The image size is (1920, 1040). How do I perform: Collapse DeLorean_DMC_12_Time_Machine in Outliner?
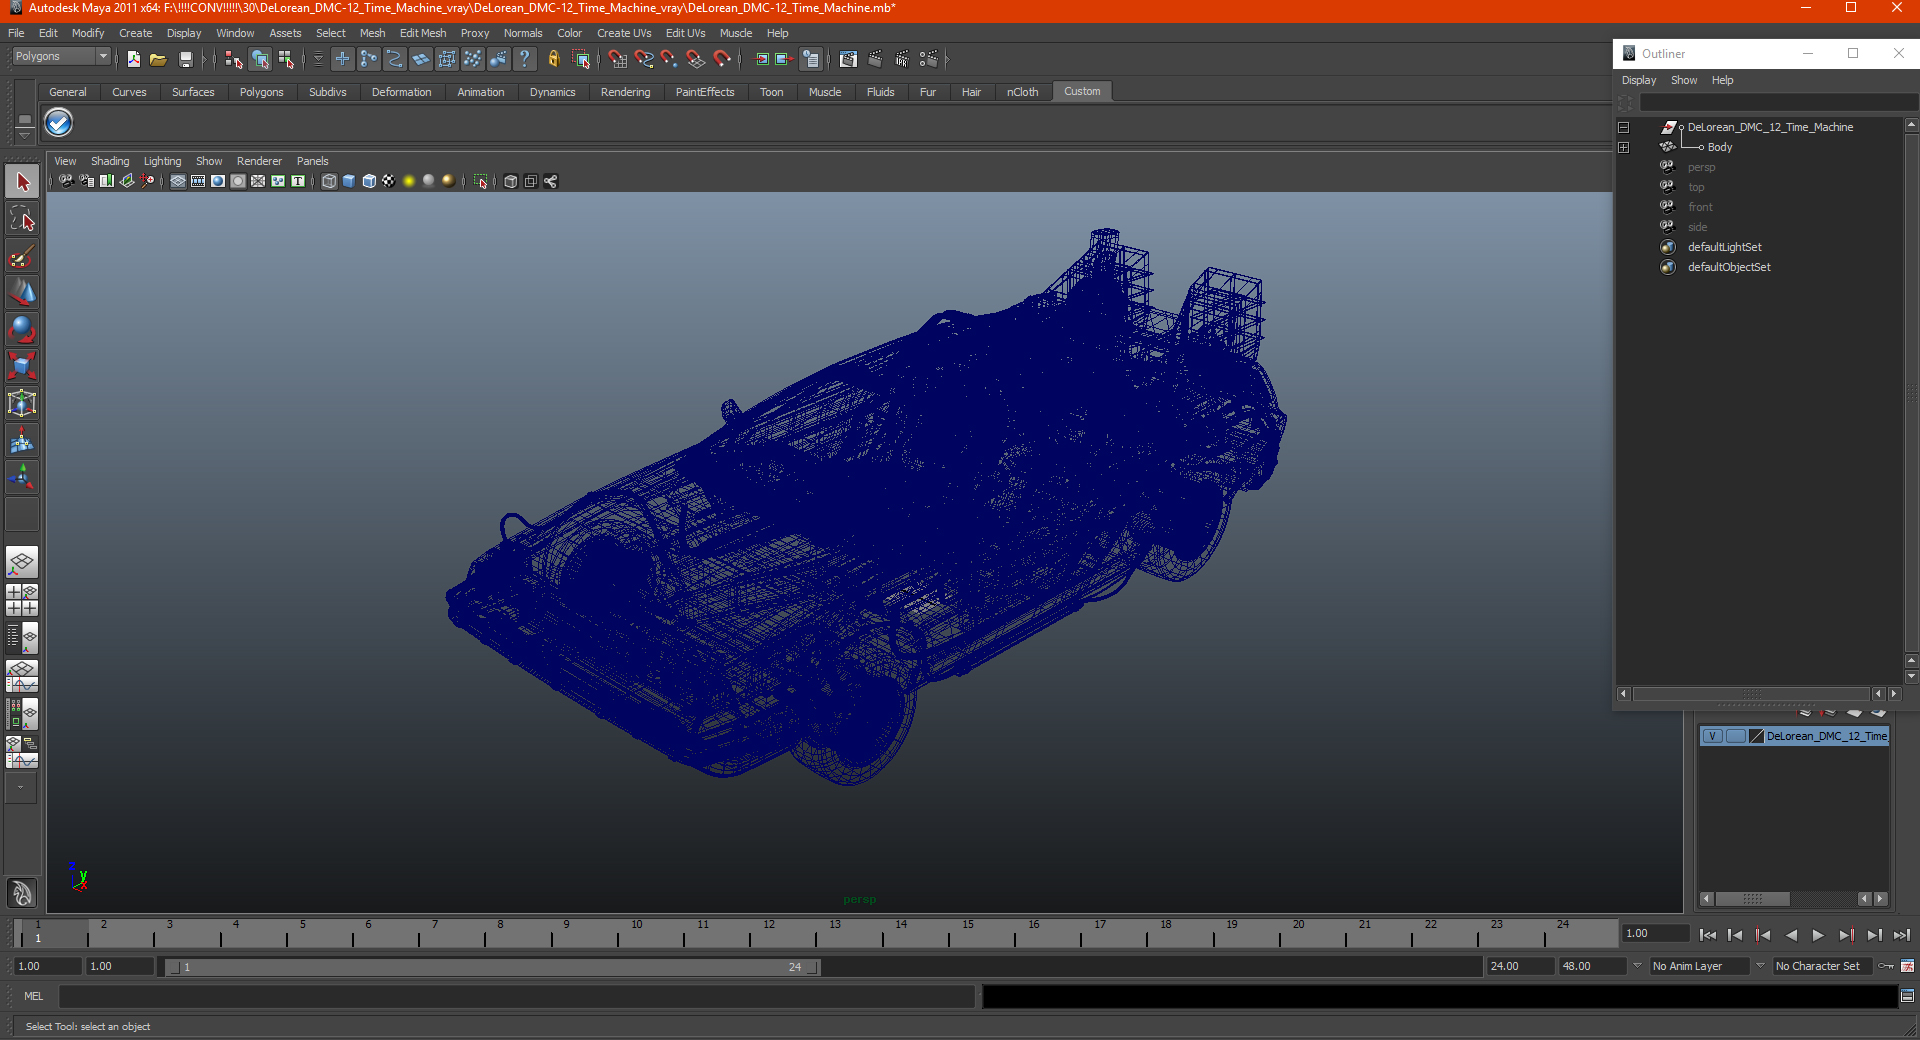click(1623, 127)
